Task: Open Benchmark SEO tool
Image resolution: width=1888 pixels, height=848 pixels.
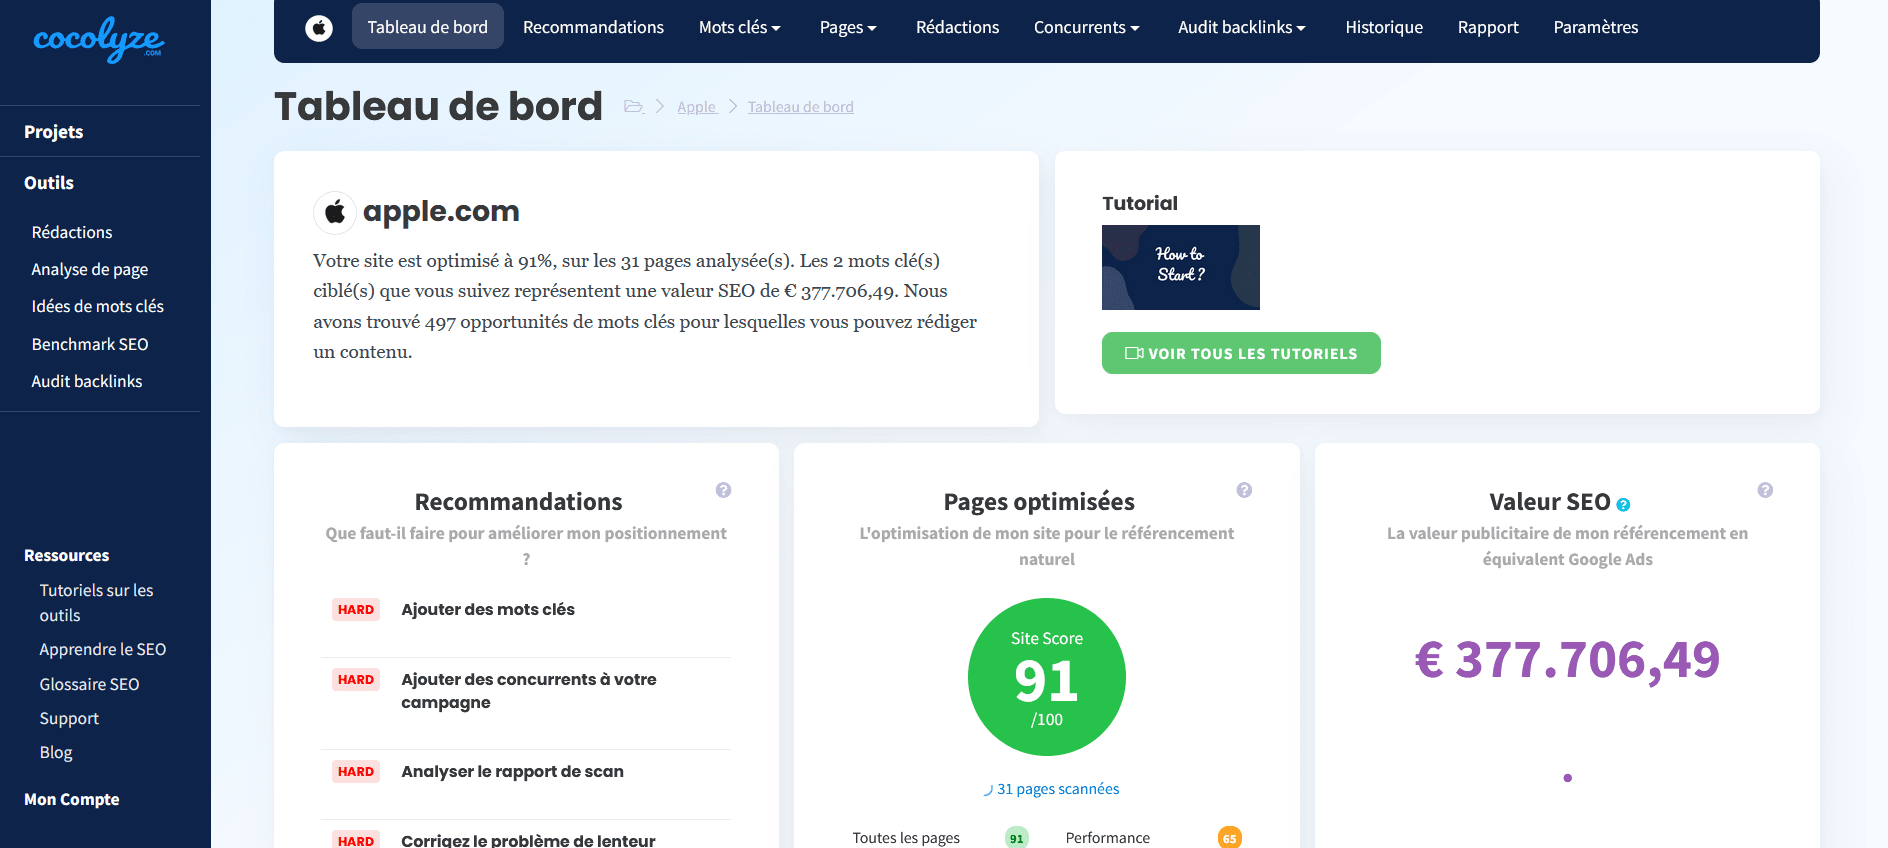Action: 90,344
